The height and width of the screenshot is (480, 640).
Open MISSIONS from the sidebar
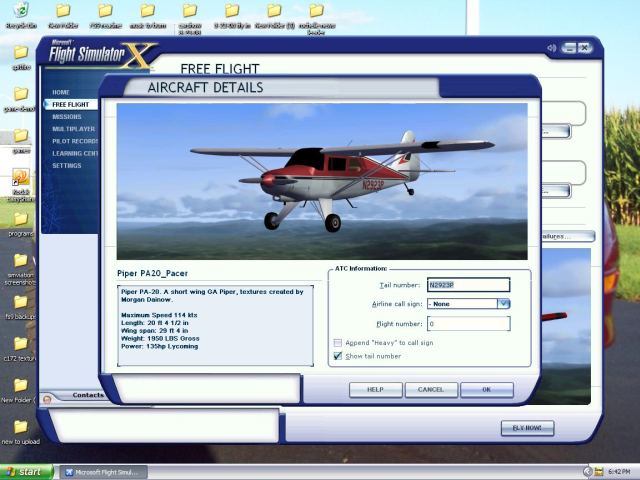click(x=67, y=117)
